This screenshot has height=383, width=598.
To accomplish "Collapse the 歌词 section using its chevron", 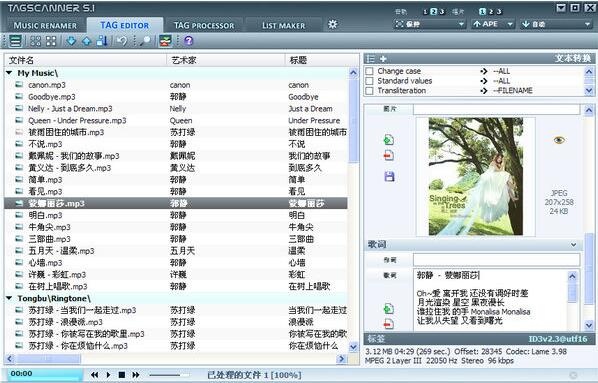I will [573, 245].
